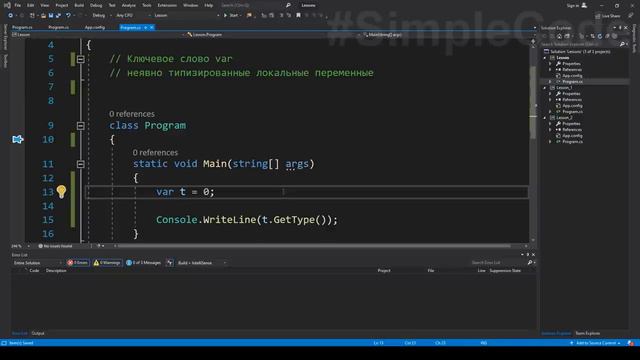
Task: Toggle the Messages filter in Error List
Action: click(x=143, y=263)
